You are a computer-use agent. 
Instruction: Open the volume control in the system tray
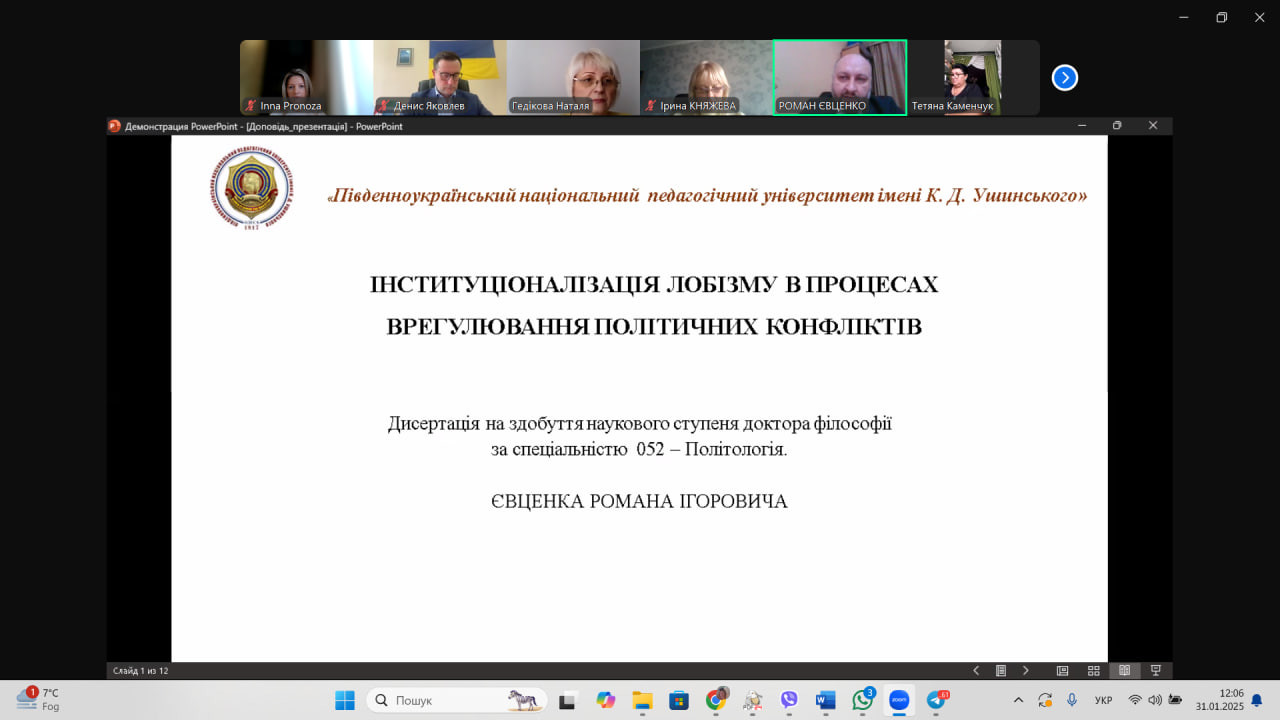[1155, 700]
